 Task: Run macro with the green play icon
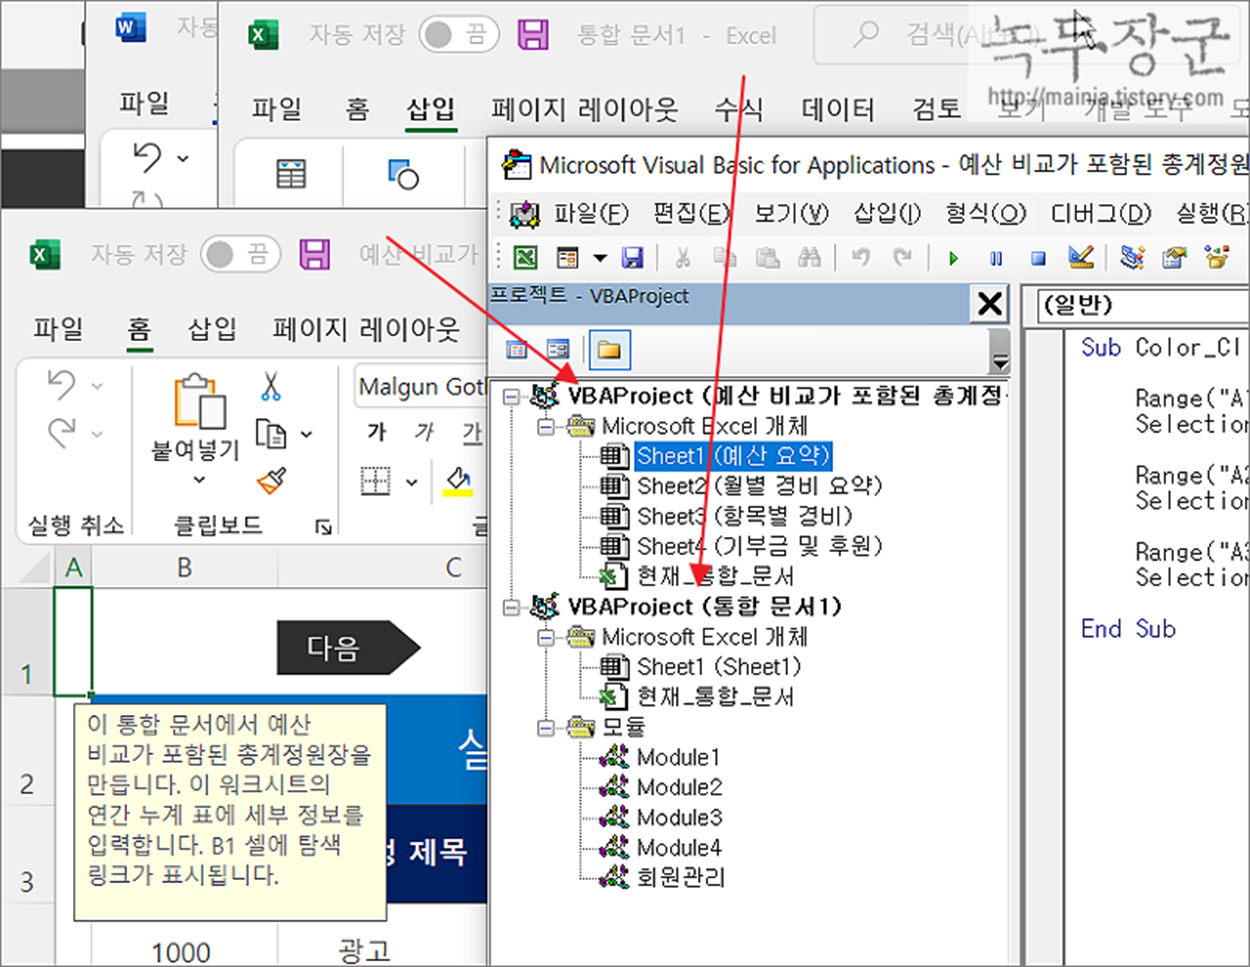pos(953,258)
